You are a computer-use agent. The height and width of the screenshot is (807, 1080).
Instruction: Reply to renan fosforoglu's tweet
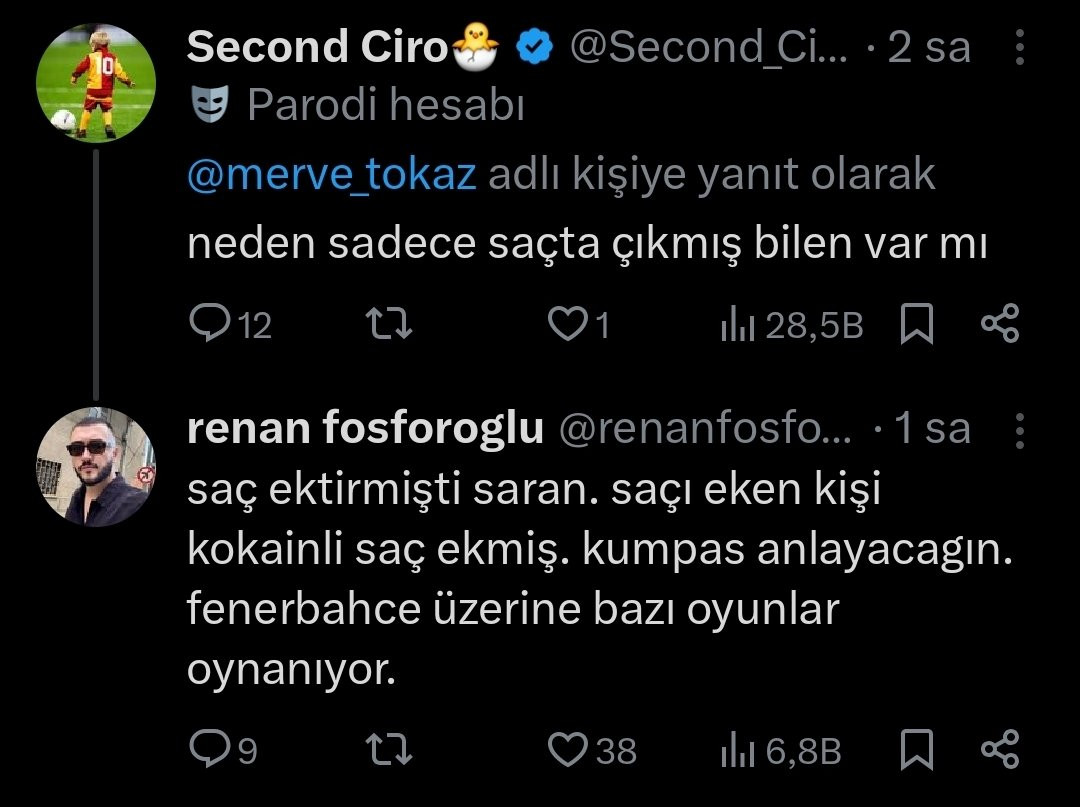click(210, 749)
